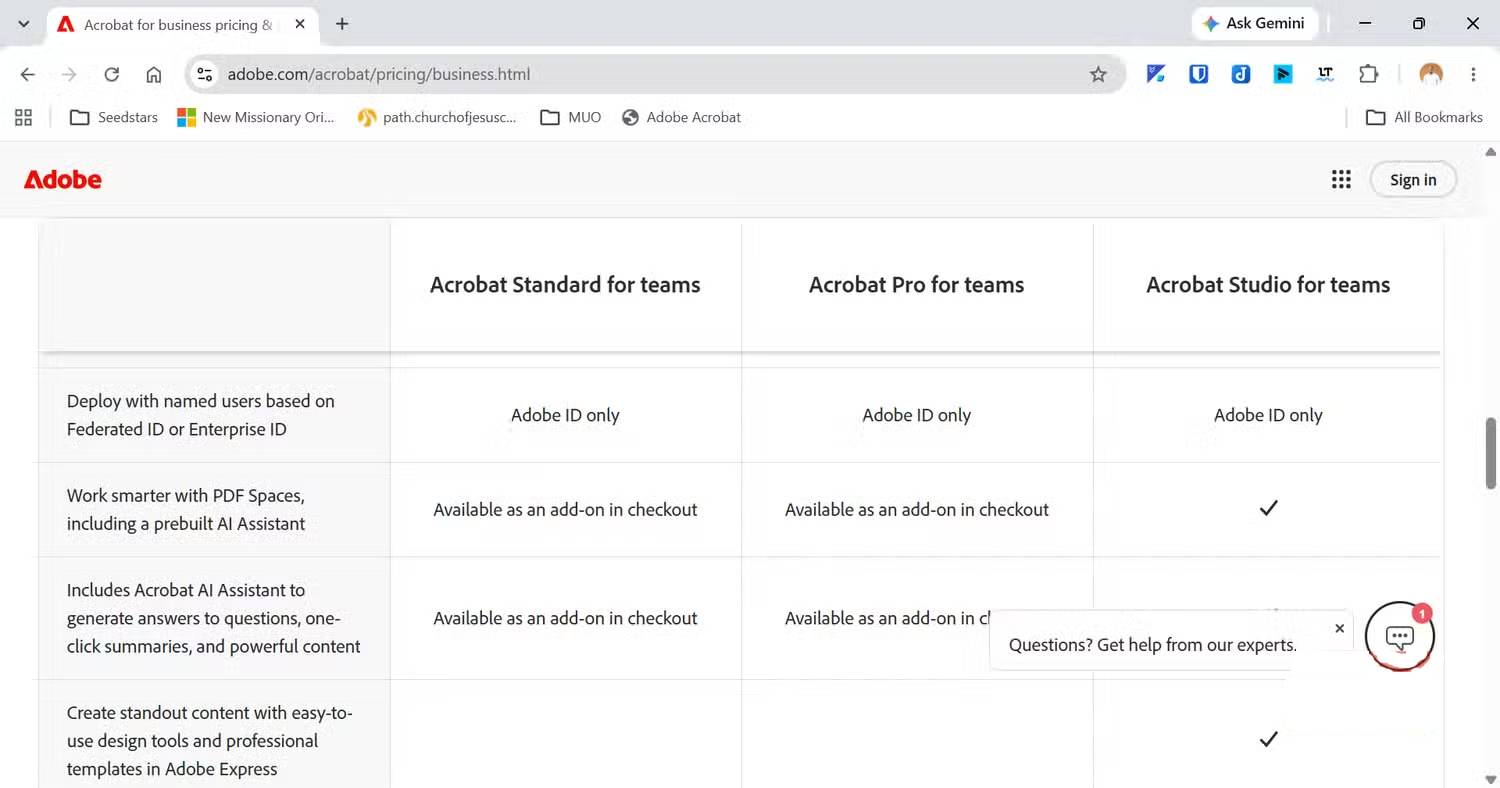Open a new browser tab
Screen dimensions: 1500x788
342,24
